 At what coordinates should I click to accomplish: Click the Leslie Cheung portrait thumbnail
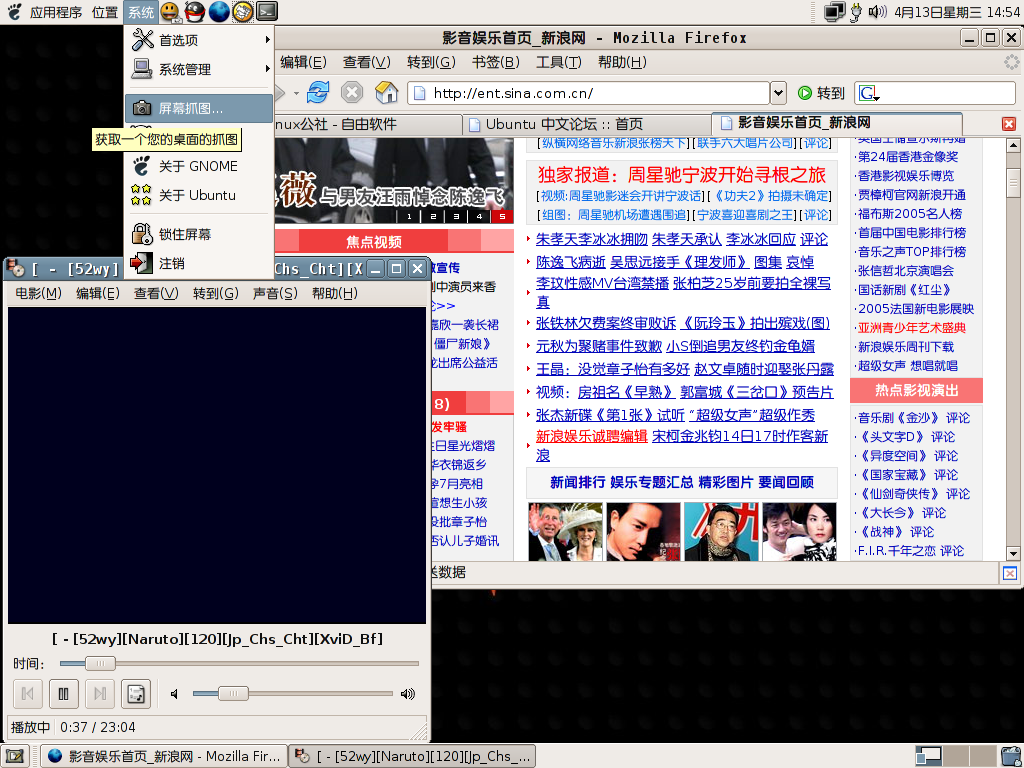click(643, 532)
